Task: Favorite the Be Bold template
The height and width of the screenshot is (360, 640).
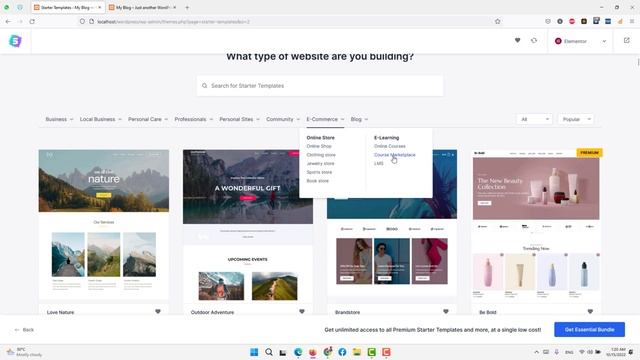Action: coord(590,311)
